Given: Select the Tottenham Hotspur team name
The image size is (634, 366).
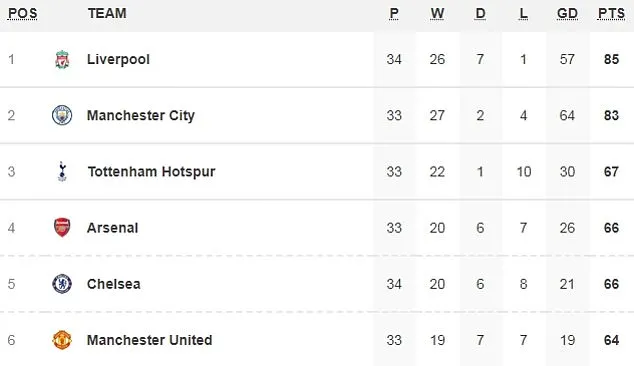Looking at the screenshot, I should click(151, 172).
